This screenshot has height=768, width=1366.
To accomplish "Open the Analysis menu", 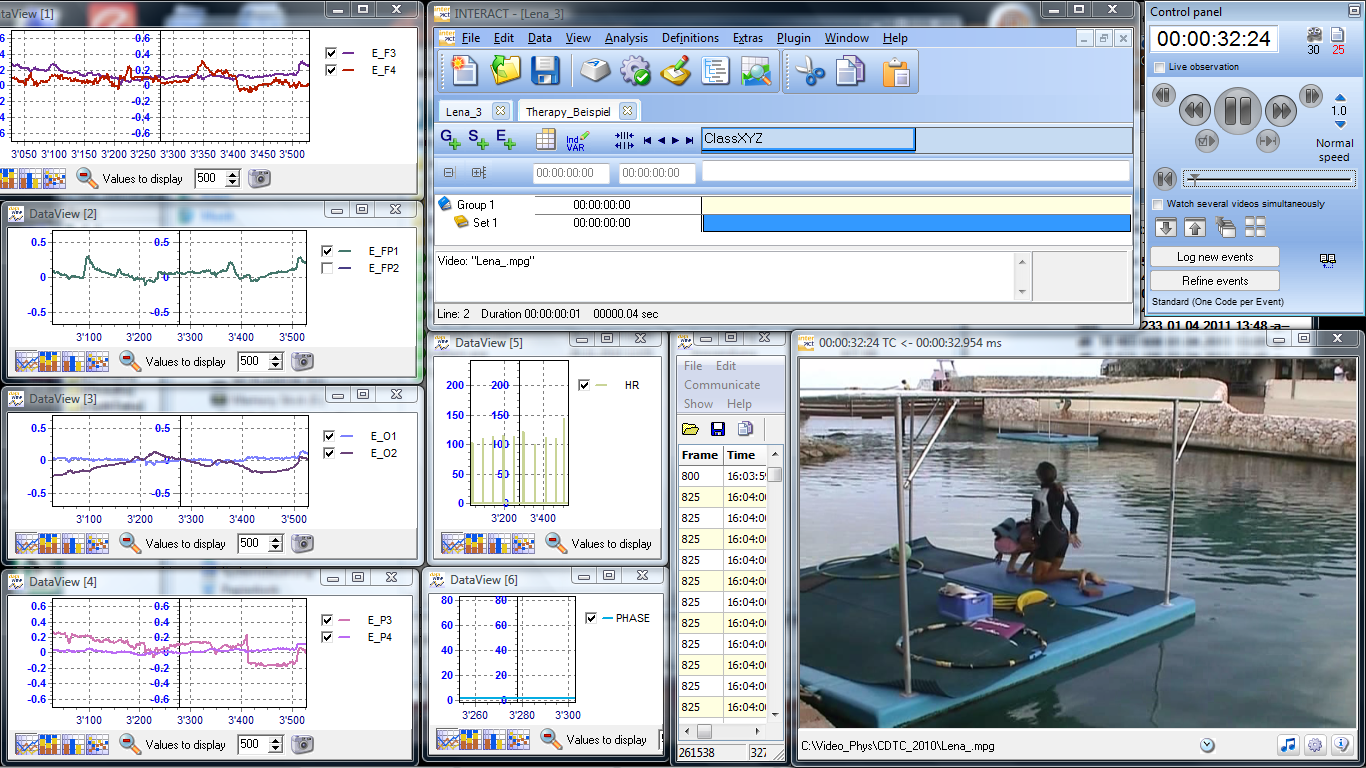I will 626,38.
